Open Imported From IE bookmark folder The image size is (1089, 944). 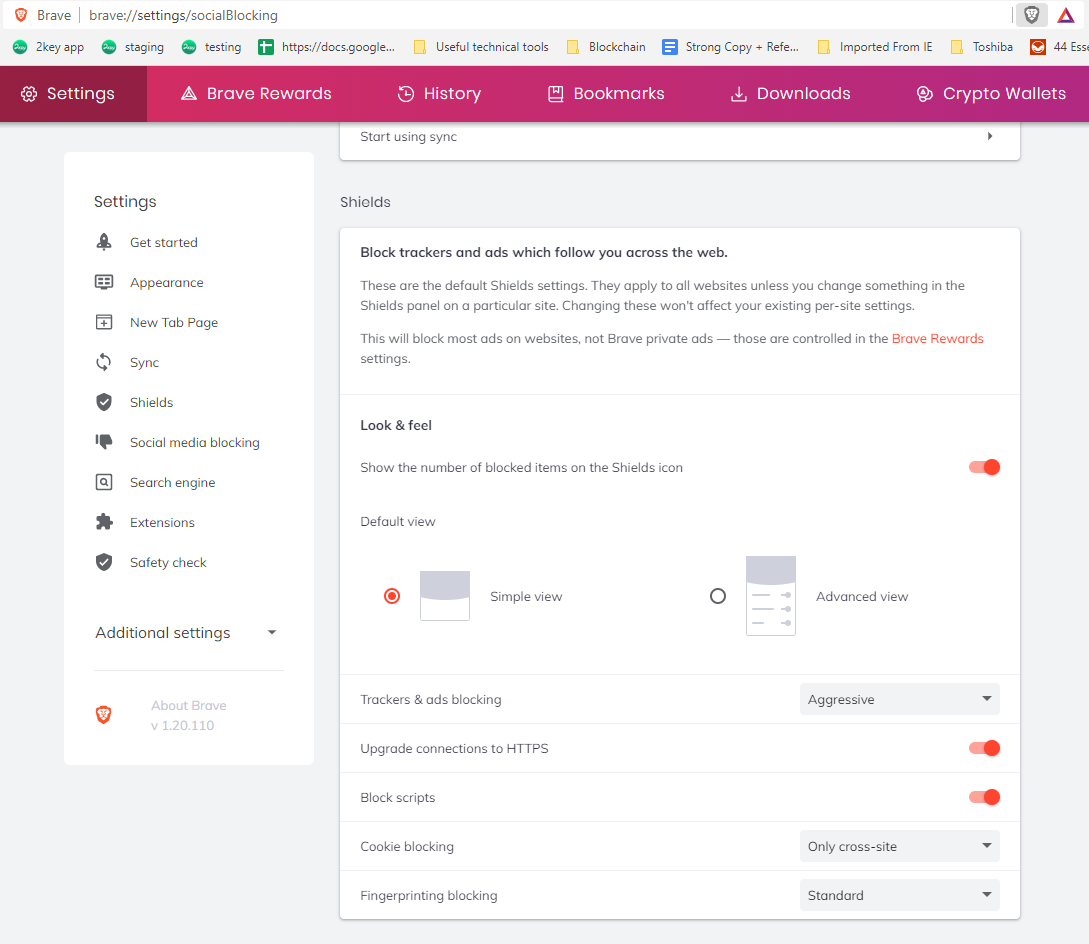coord(874,47)
